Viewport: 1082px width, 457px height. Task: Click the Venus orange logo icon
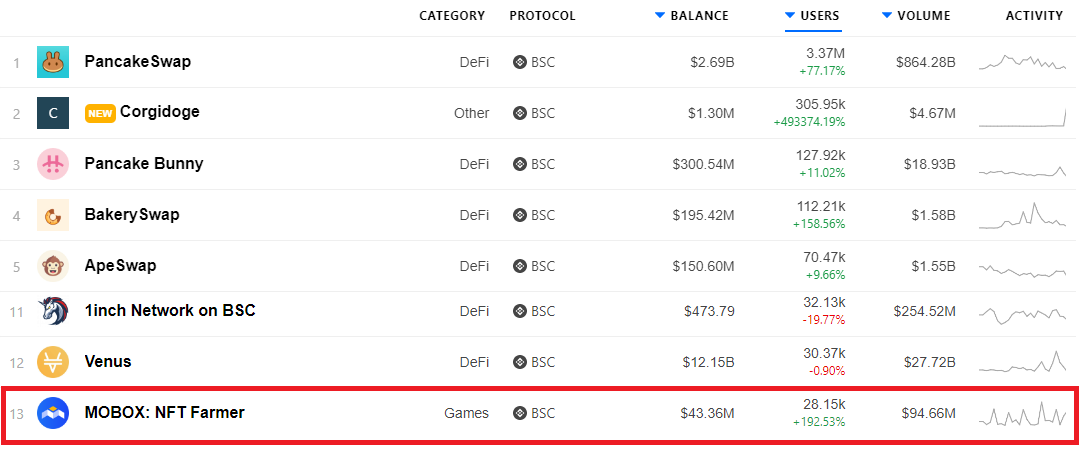point(52,362)
